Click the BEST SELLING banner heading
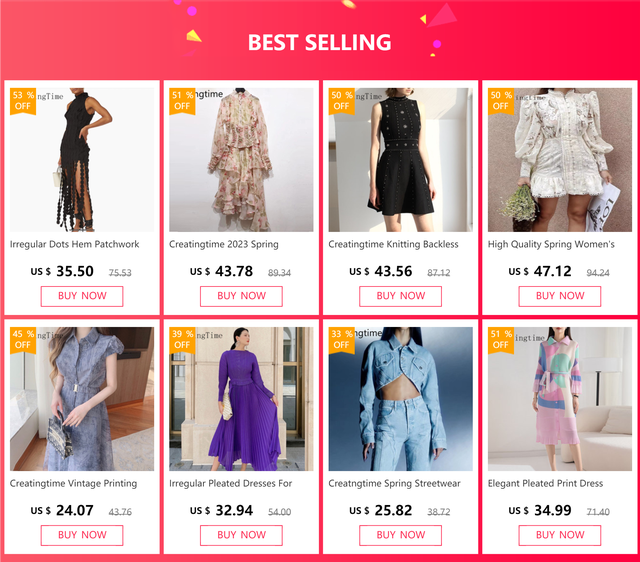640x562 pixels. 320,42
